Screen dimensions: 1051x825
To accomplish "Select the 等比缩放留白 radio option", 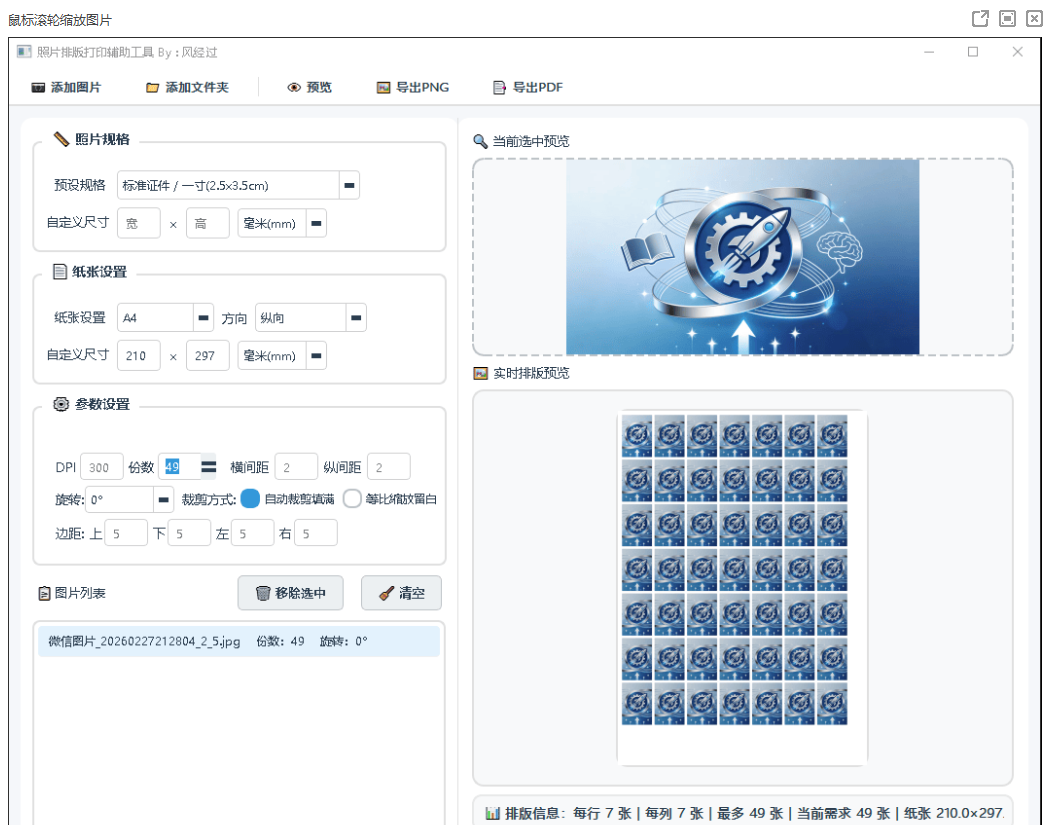I will pyautogui.click(x=352, y=499).
